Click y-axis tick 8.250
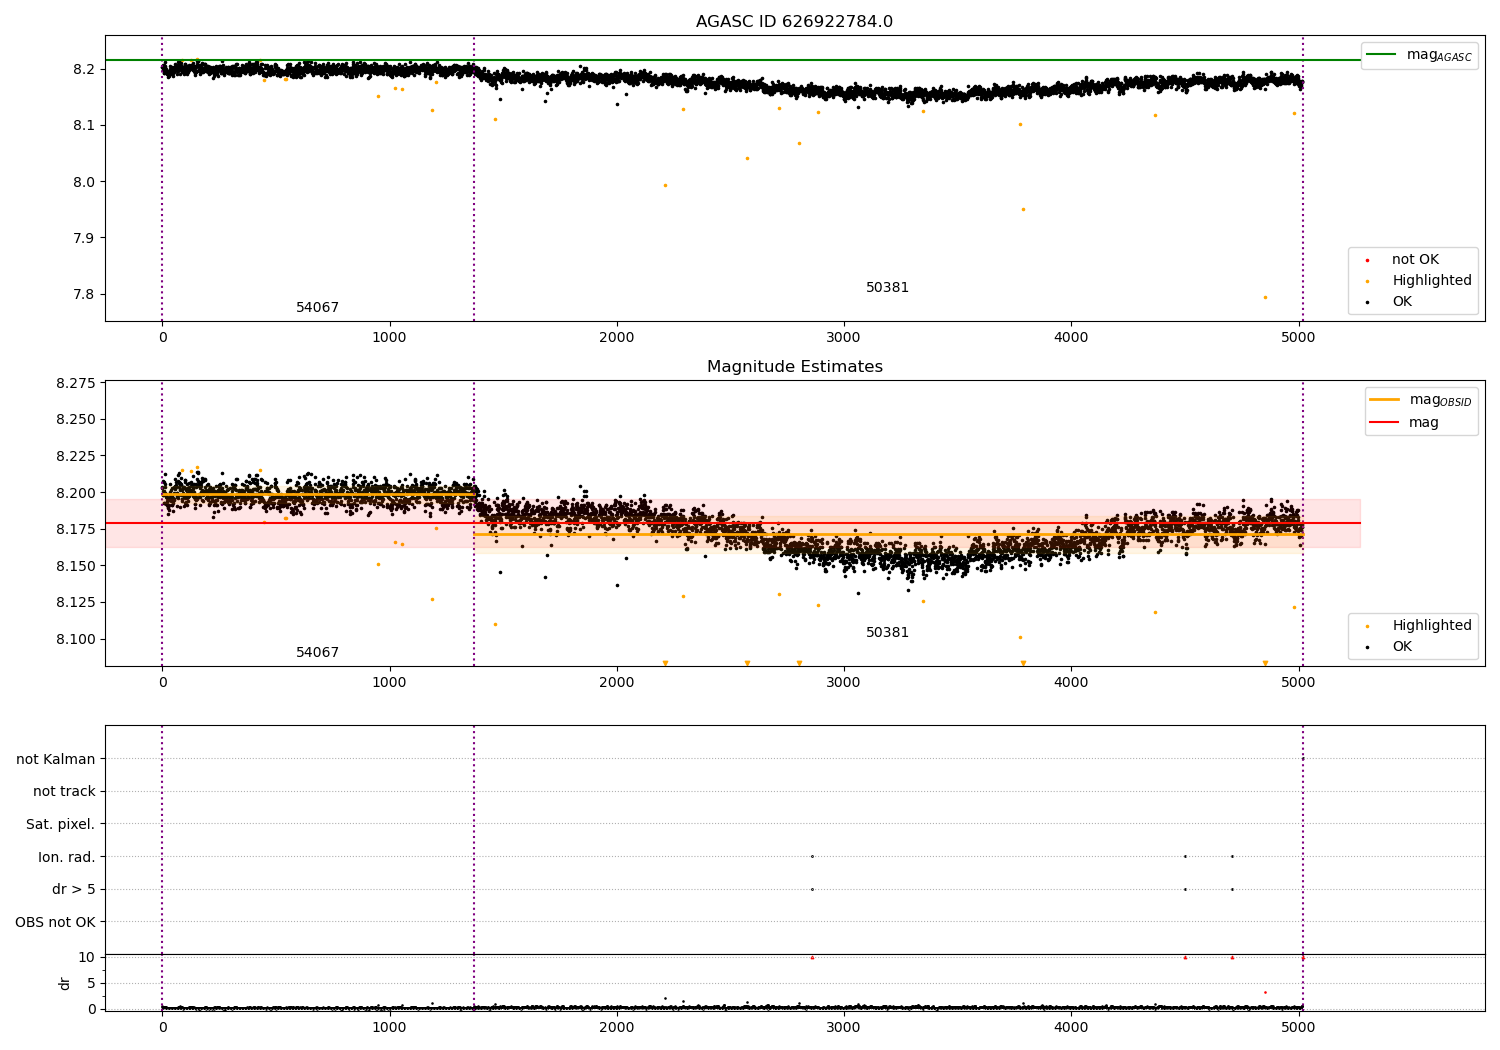 pyautogui.click(x=76, y=420)
